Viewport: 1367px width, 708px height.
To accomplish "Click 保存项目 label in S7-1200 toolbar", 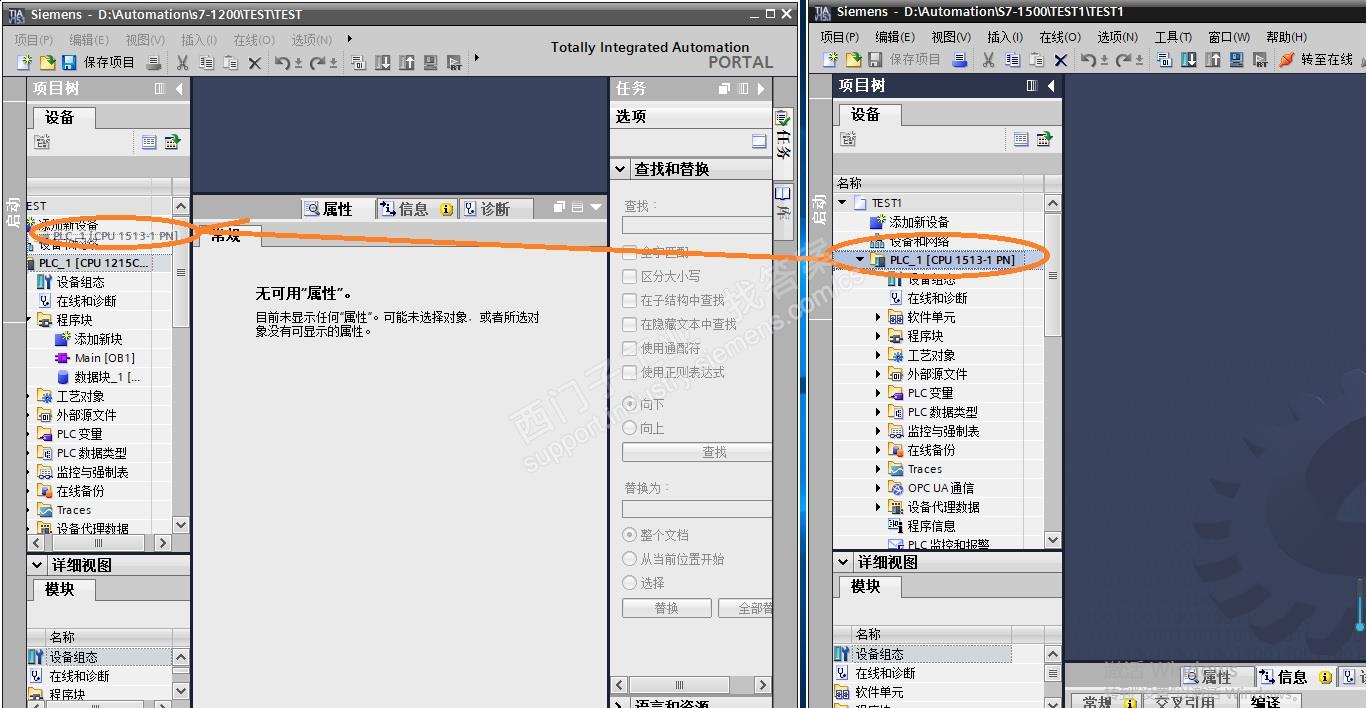I will click(109, 63).
